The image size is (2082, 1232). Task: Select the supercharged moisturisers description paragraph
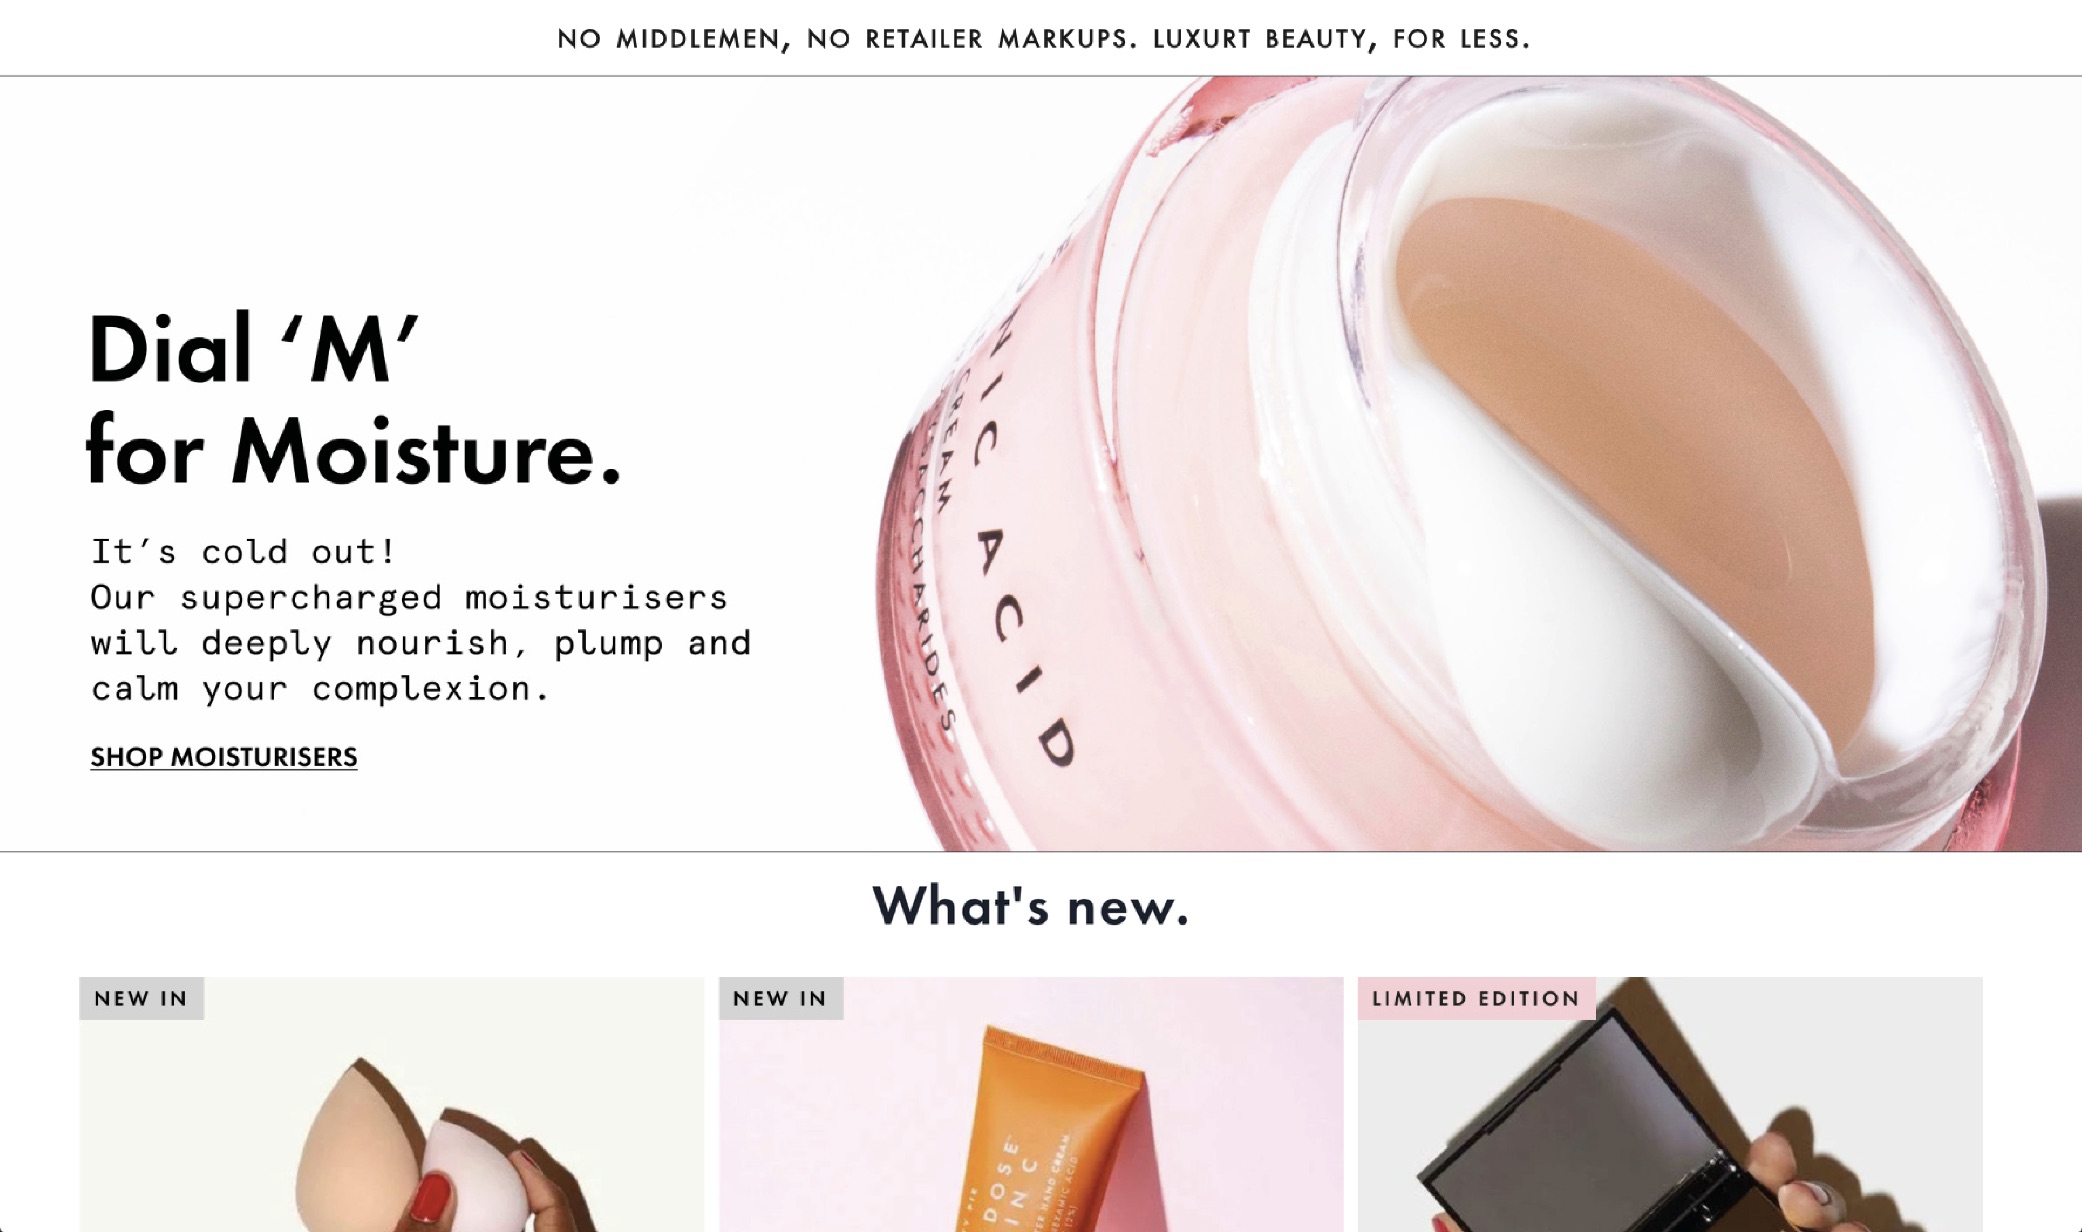(x=420, y=620)
